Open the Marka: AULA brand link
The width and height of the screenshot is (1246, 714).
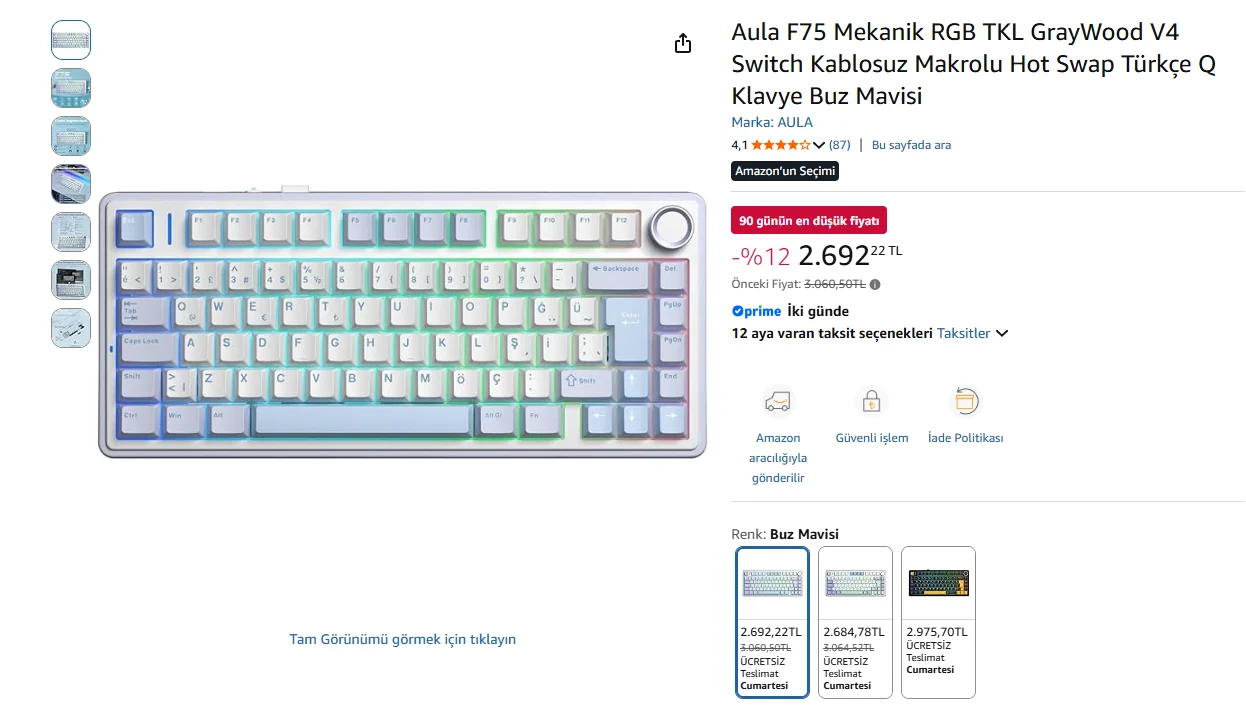[772, 122]
